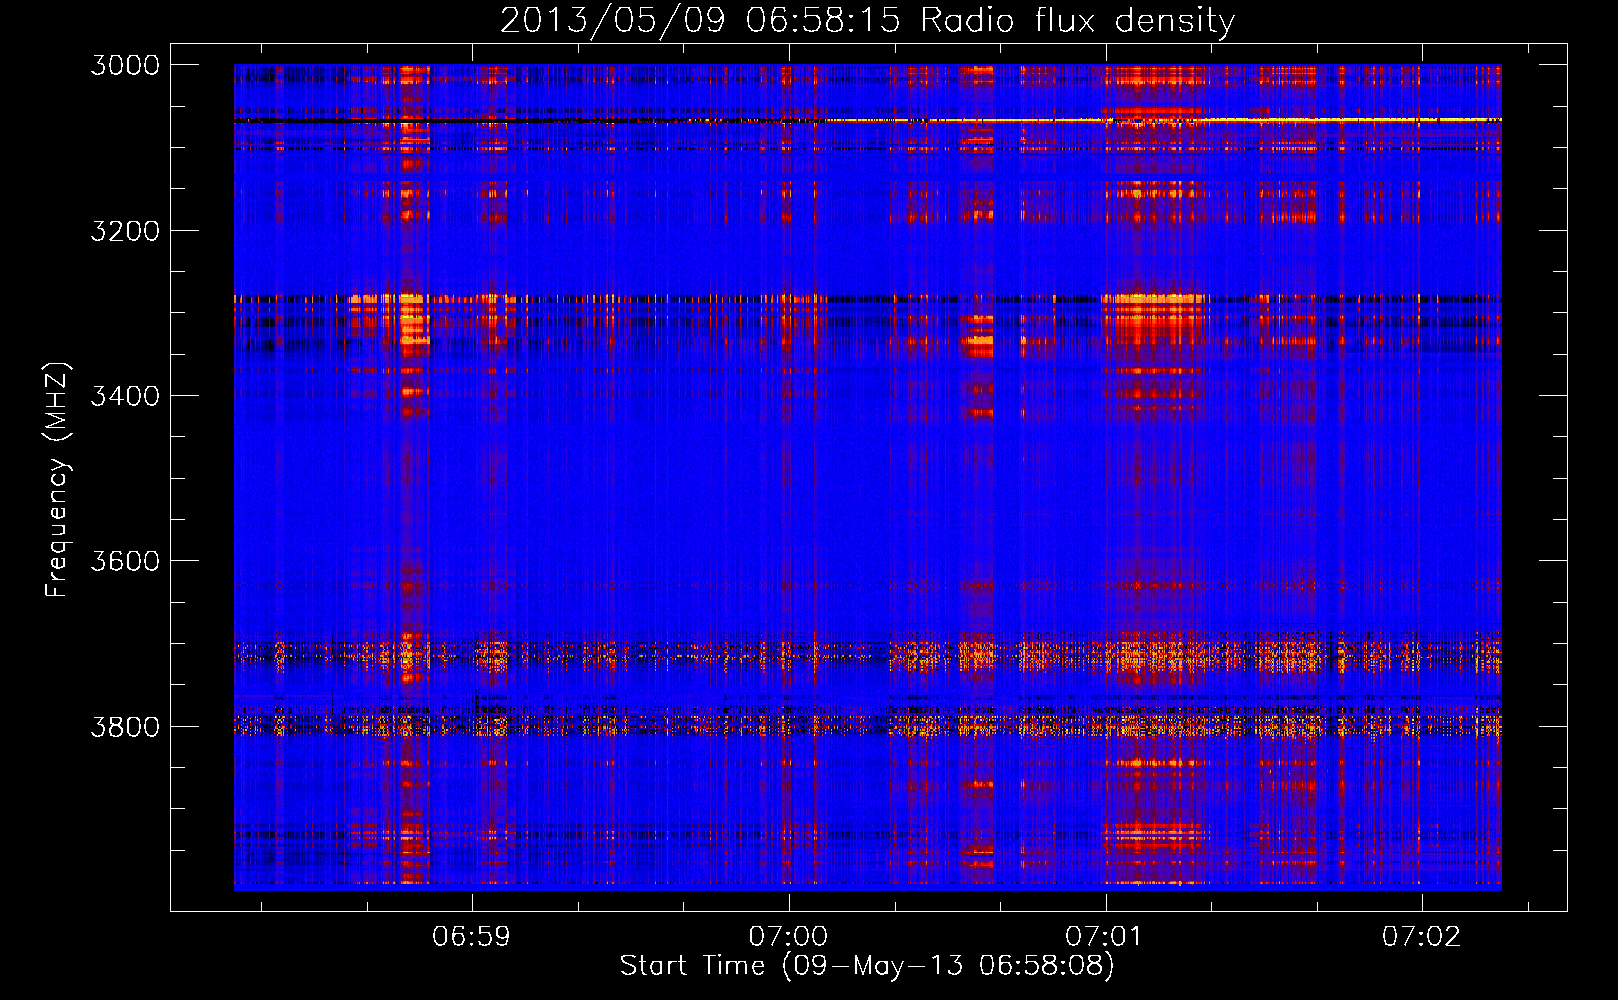Click the 07:01 time tick label

click(1105, 936)
